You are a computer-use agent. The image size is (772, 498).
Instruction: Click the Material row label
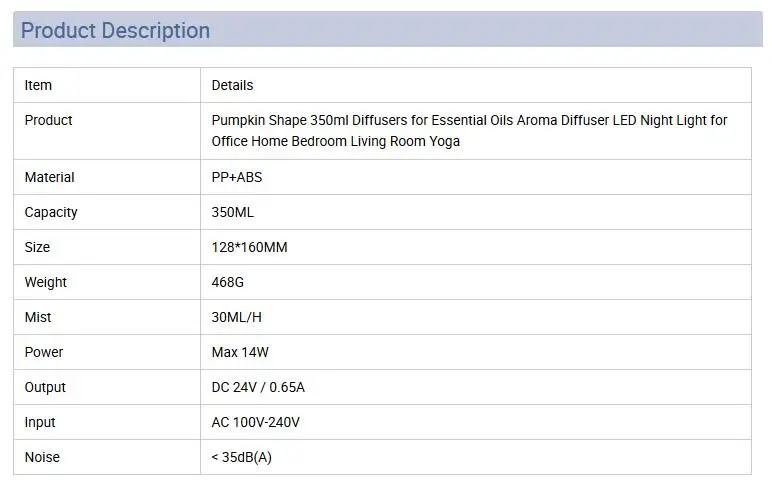[49, 177]
